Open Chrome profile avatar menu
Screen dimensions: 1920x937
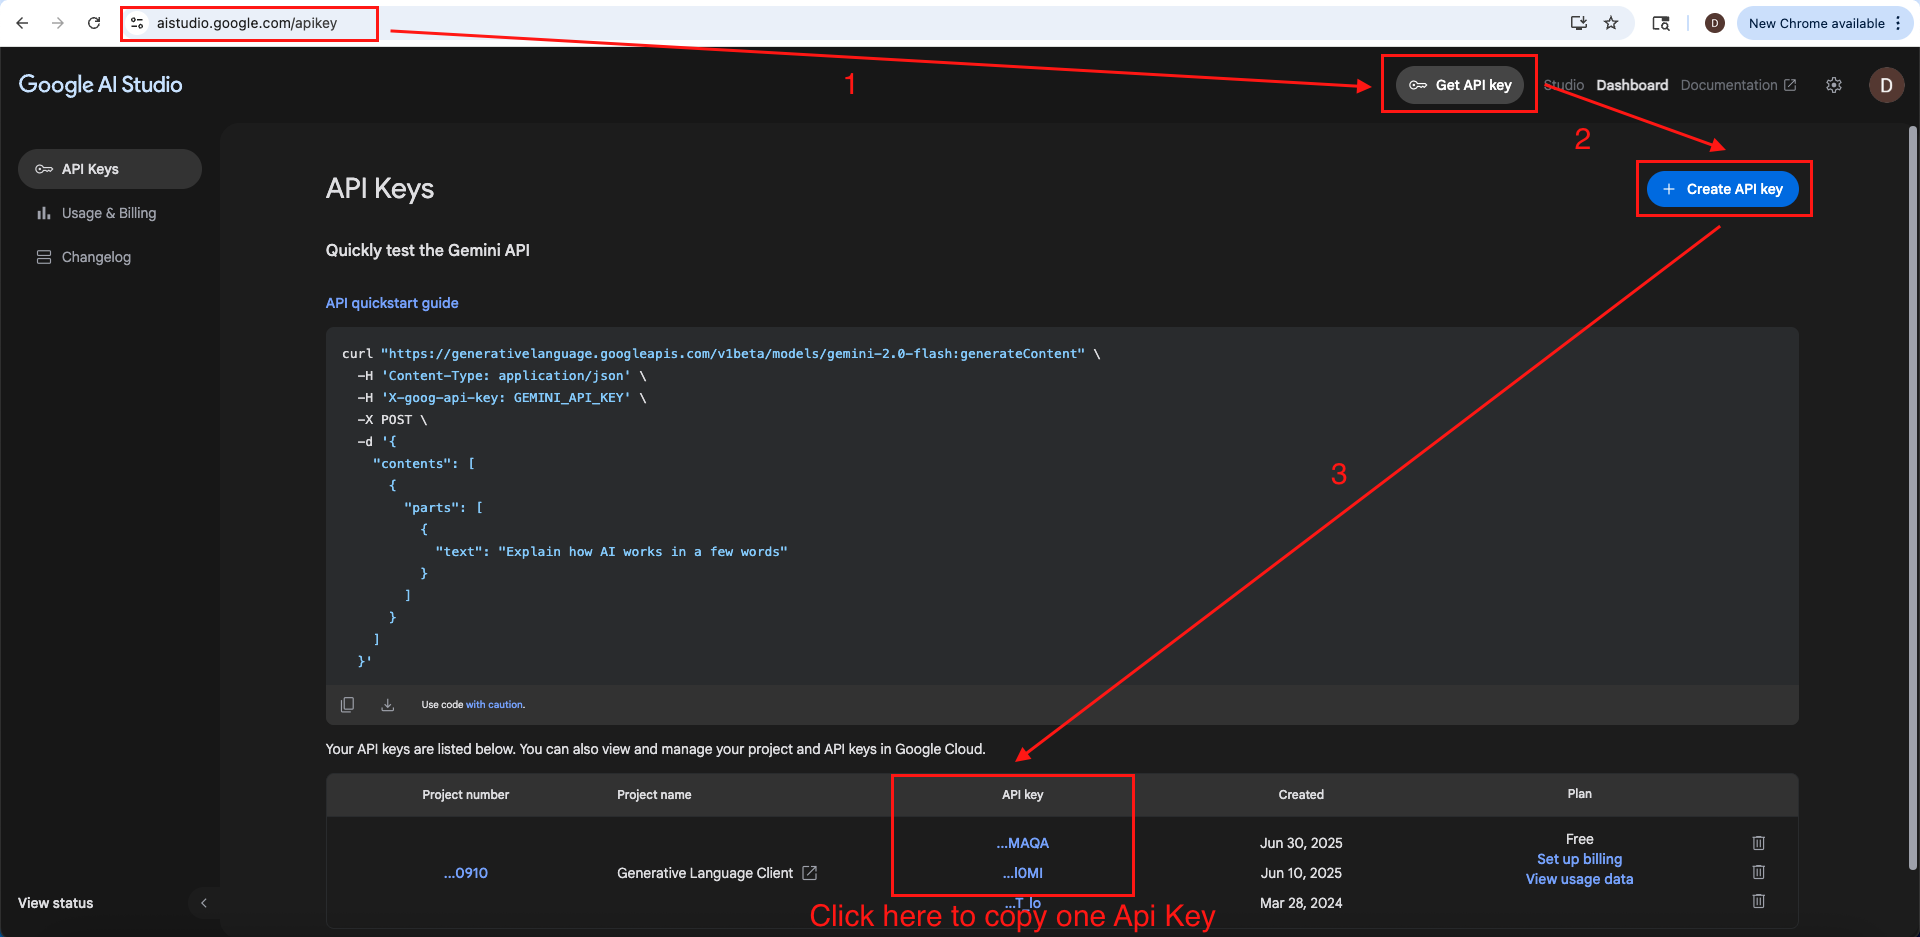1714,23
